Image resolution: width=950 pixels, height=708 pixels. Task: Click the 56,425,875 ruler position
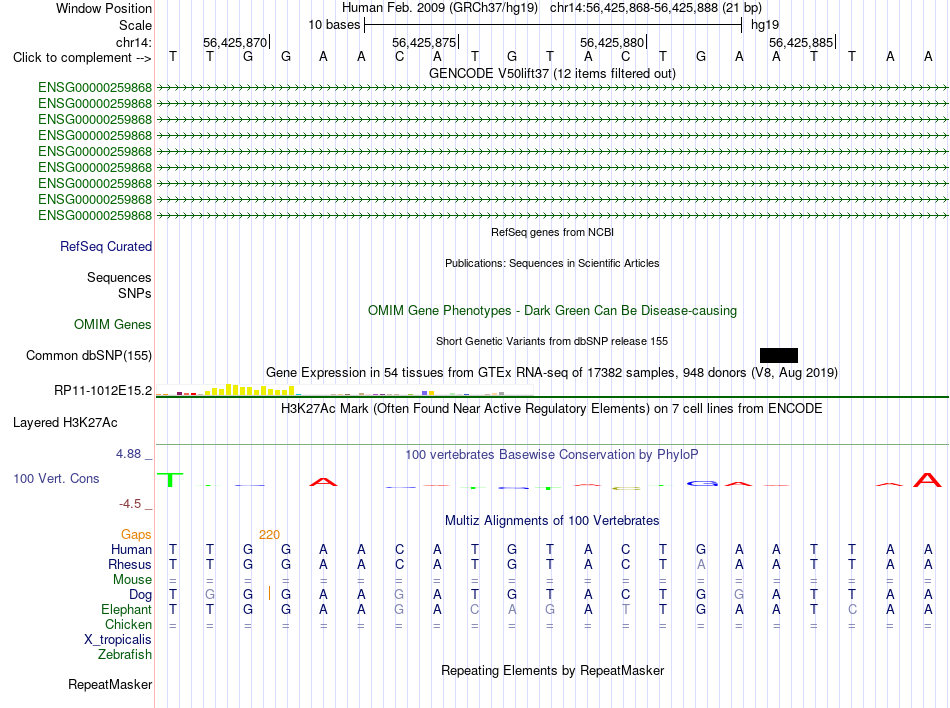(x=424, y=42)
